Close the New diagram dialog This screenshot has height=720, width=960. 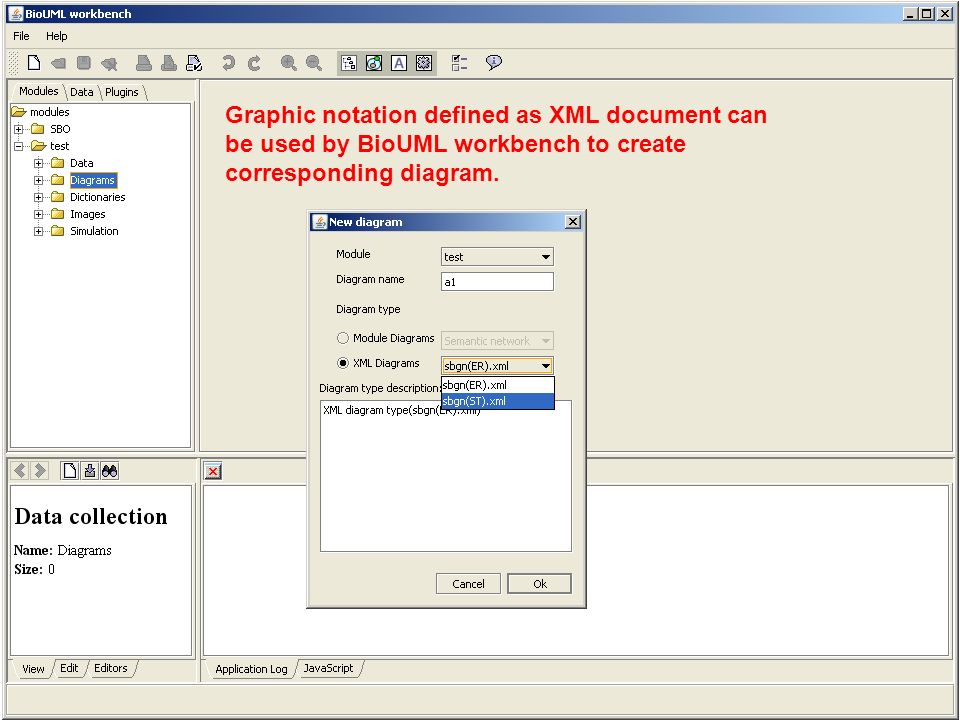[x=572, y=222]
